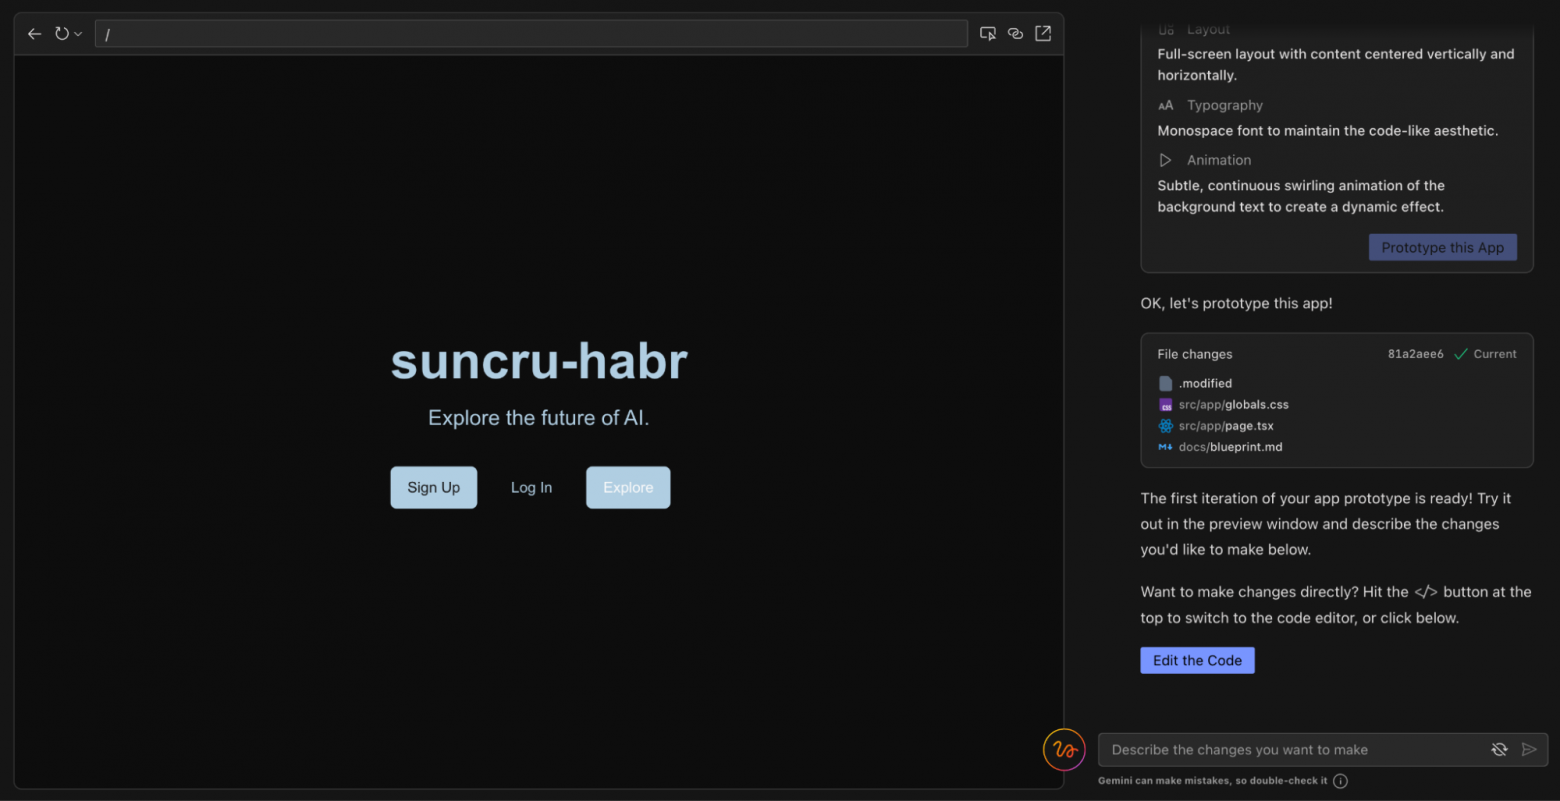1560x801 pixels.
Task: Open the preview in a new window
Action: coord(1043,34)
